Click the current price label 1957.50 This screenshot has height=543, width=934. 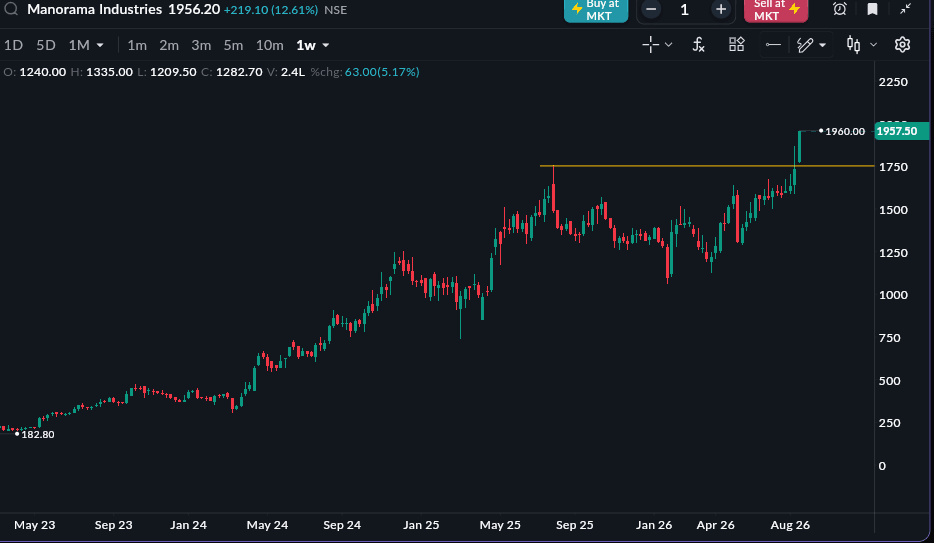click(901, 131)
